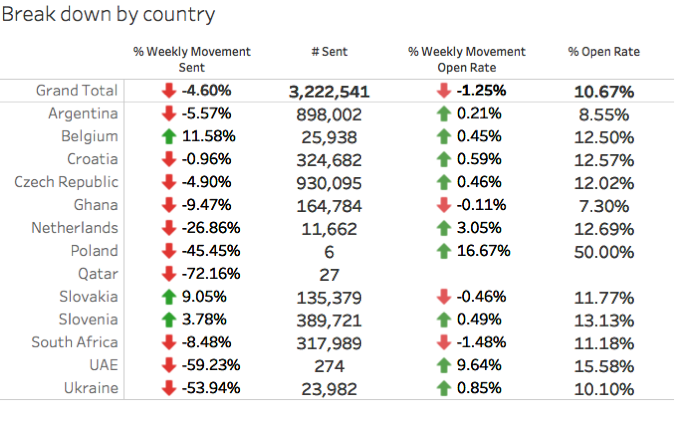The height and width of the screenshot is (436, 692).
Task: Click green up arrow next to Slovakia 9.05%
Action: click(x=169, y=297)
